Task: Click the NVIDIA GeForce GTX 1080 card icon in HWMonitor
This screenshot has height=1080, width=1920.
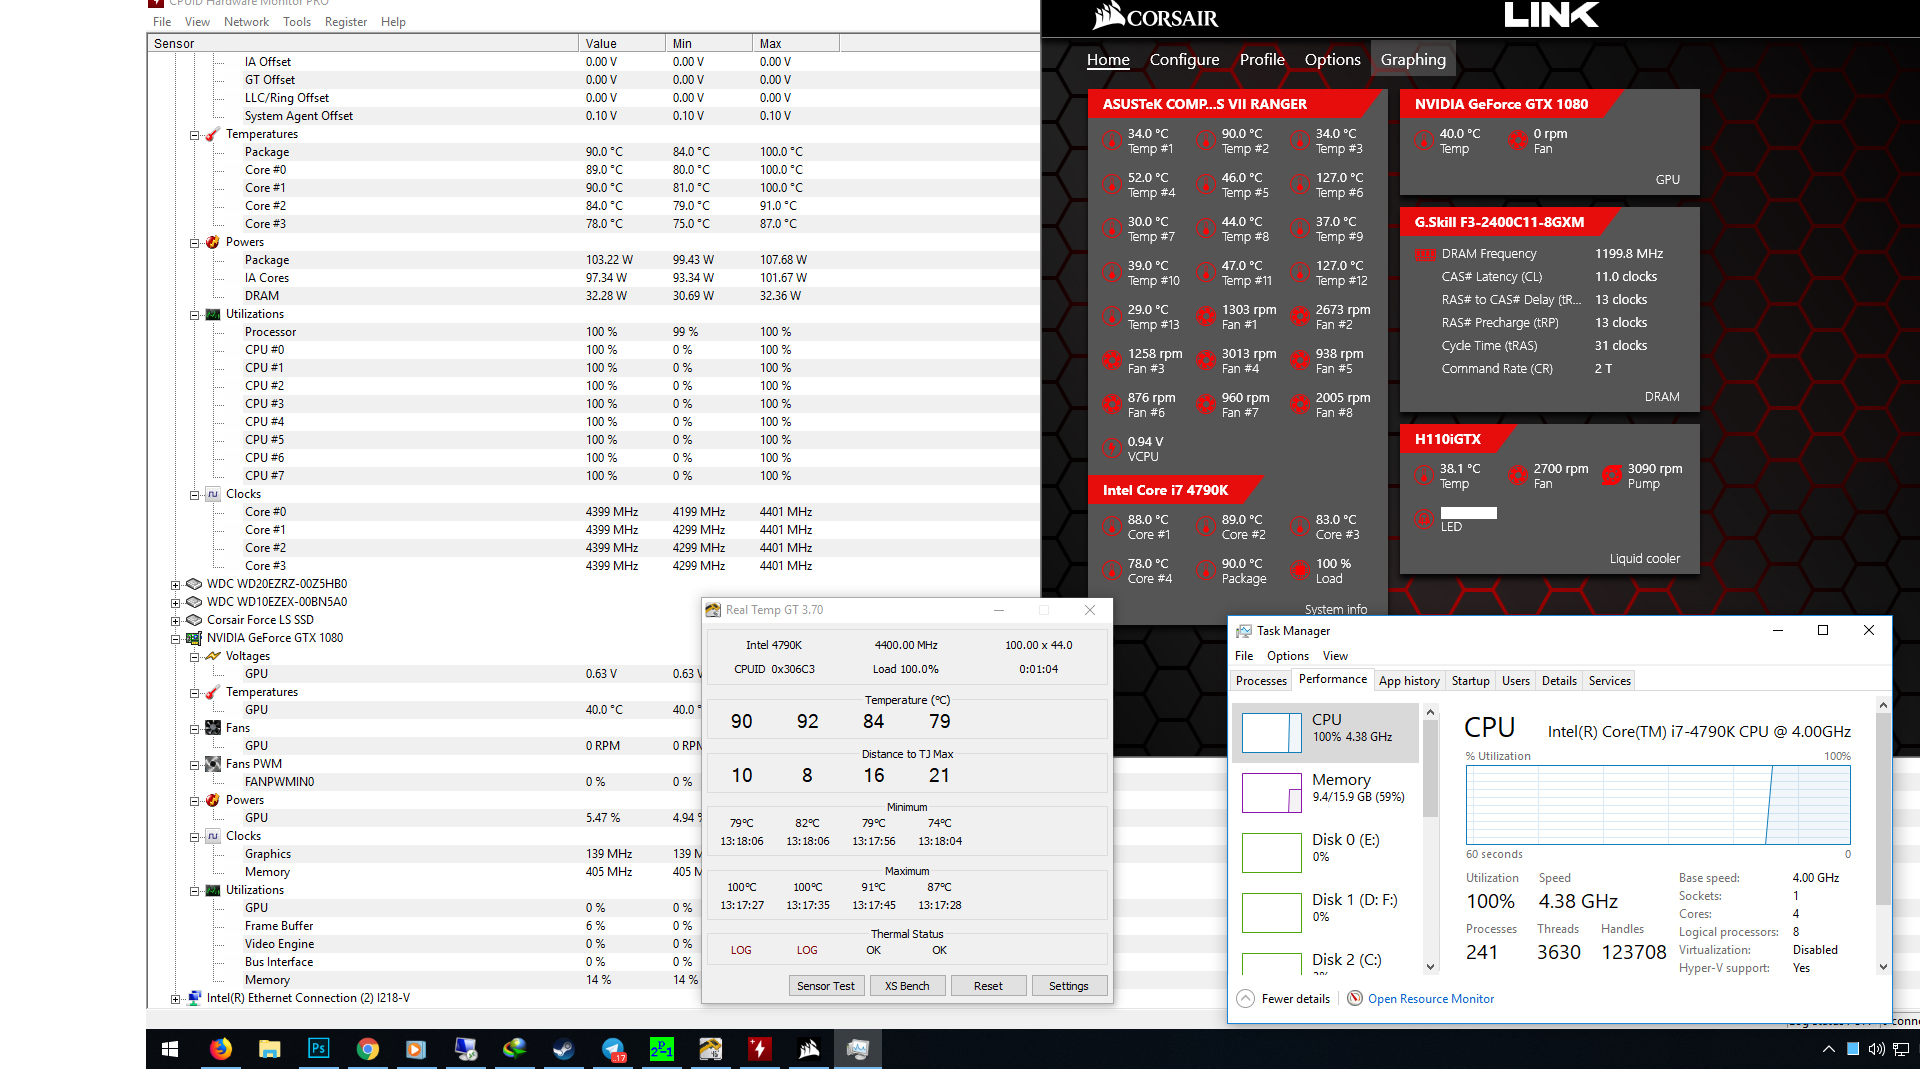Action: coord(194,638)
